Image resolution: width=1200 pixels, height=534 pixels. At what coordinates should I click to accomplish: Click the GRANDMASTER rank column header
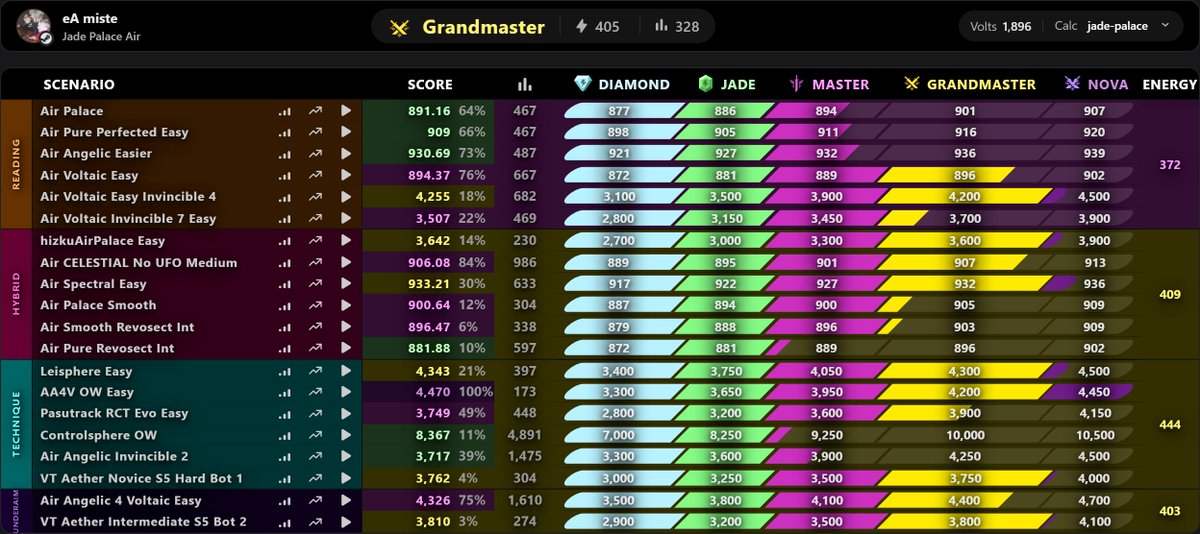pyautogui.click(x=970, y=84)
